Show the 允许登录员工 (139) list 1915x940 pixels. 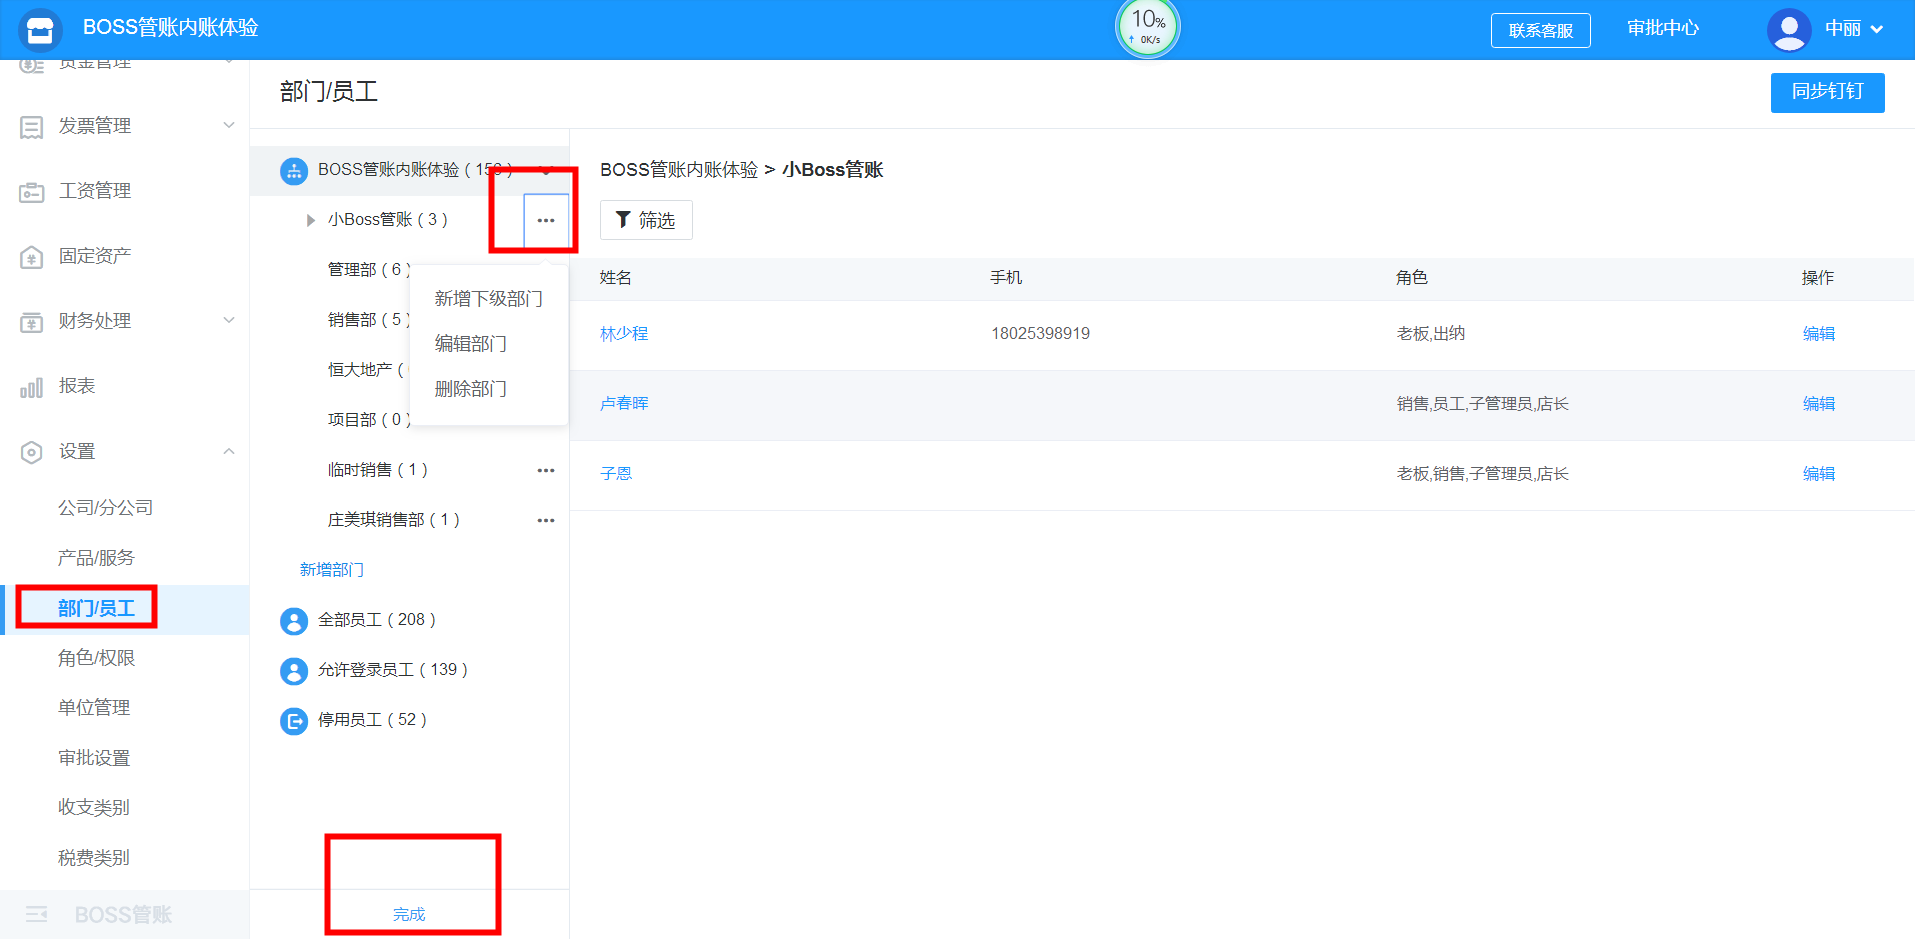coord(393,670)
